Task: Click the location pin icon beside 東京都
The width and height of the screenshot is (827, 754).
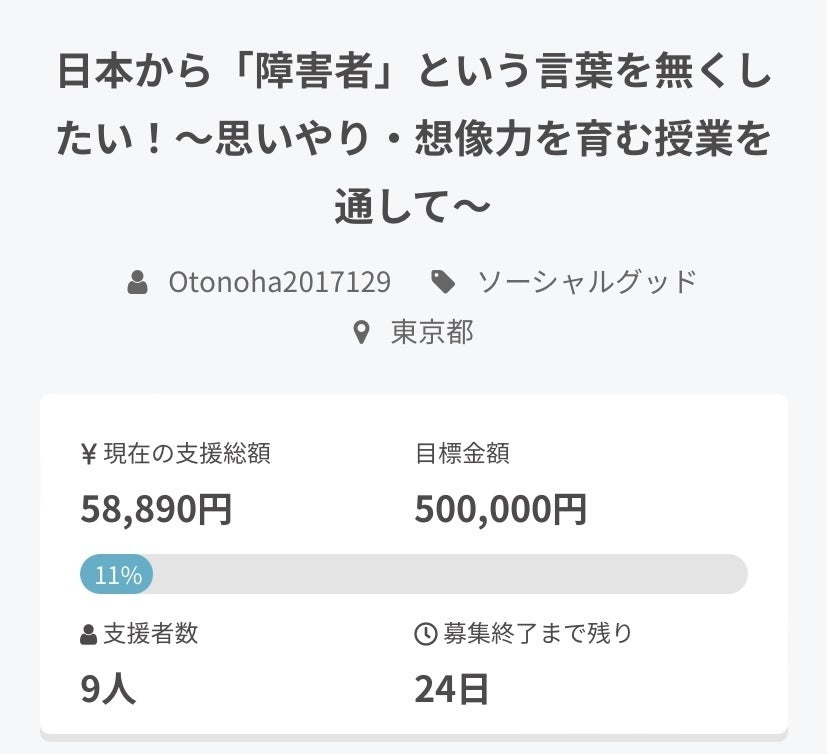Action: click(x=362, y=332)
